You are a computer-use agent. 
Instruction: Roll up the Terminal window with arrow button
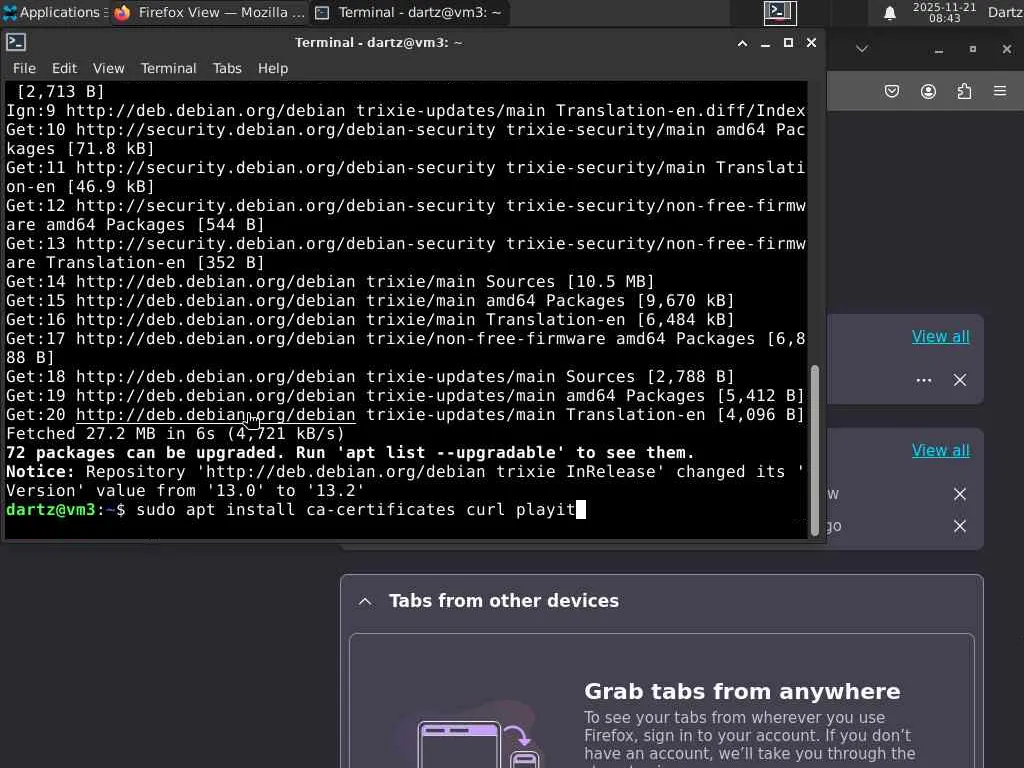(x=743, y=43)
